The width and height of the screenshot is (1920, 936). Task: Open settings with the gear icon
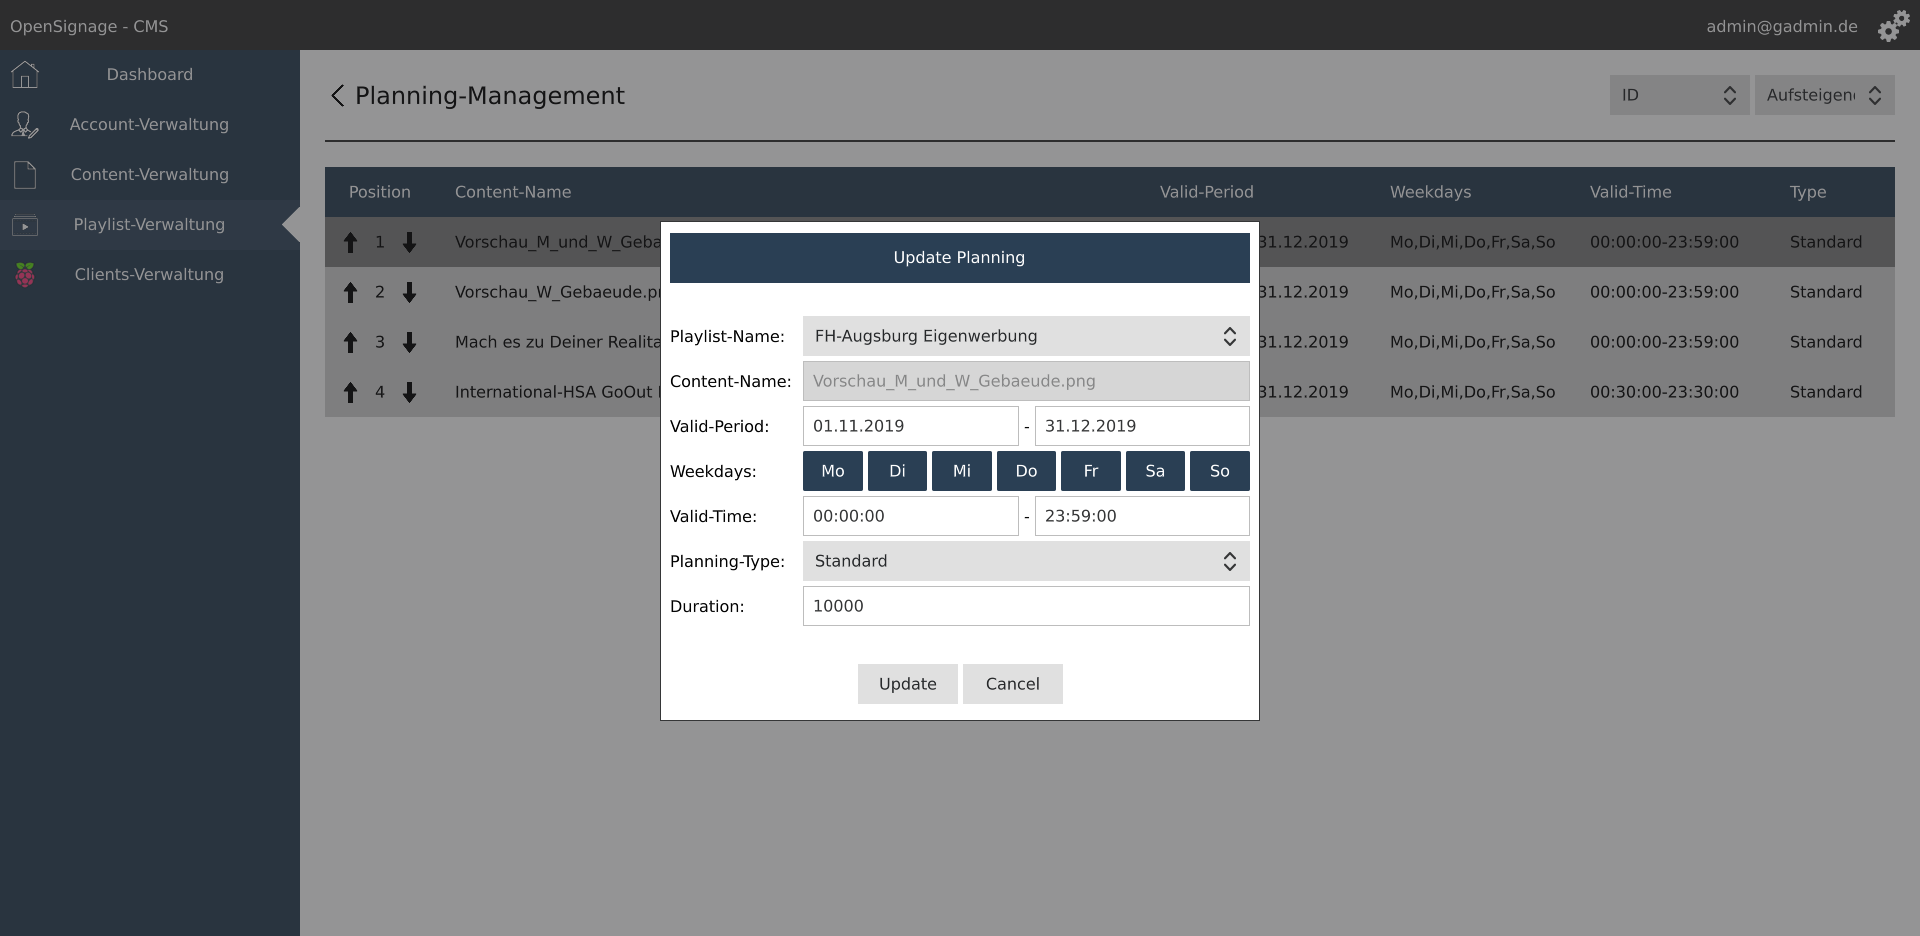tap(1893, 26)
